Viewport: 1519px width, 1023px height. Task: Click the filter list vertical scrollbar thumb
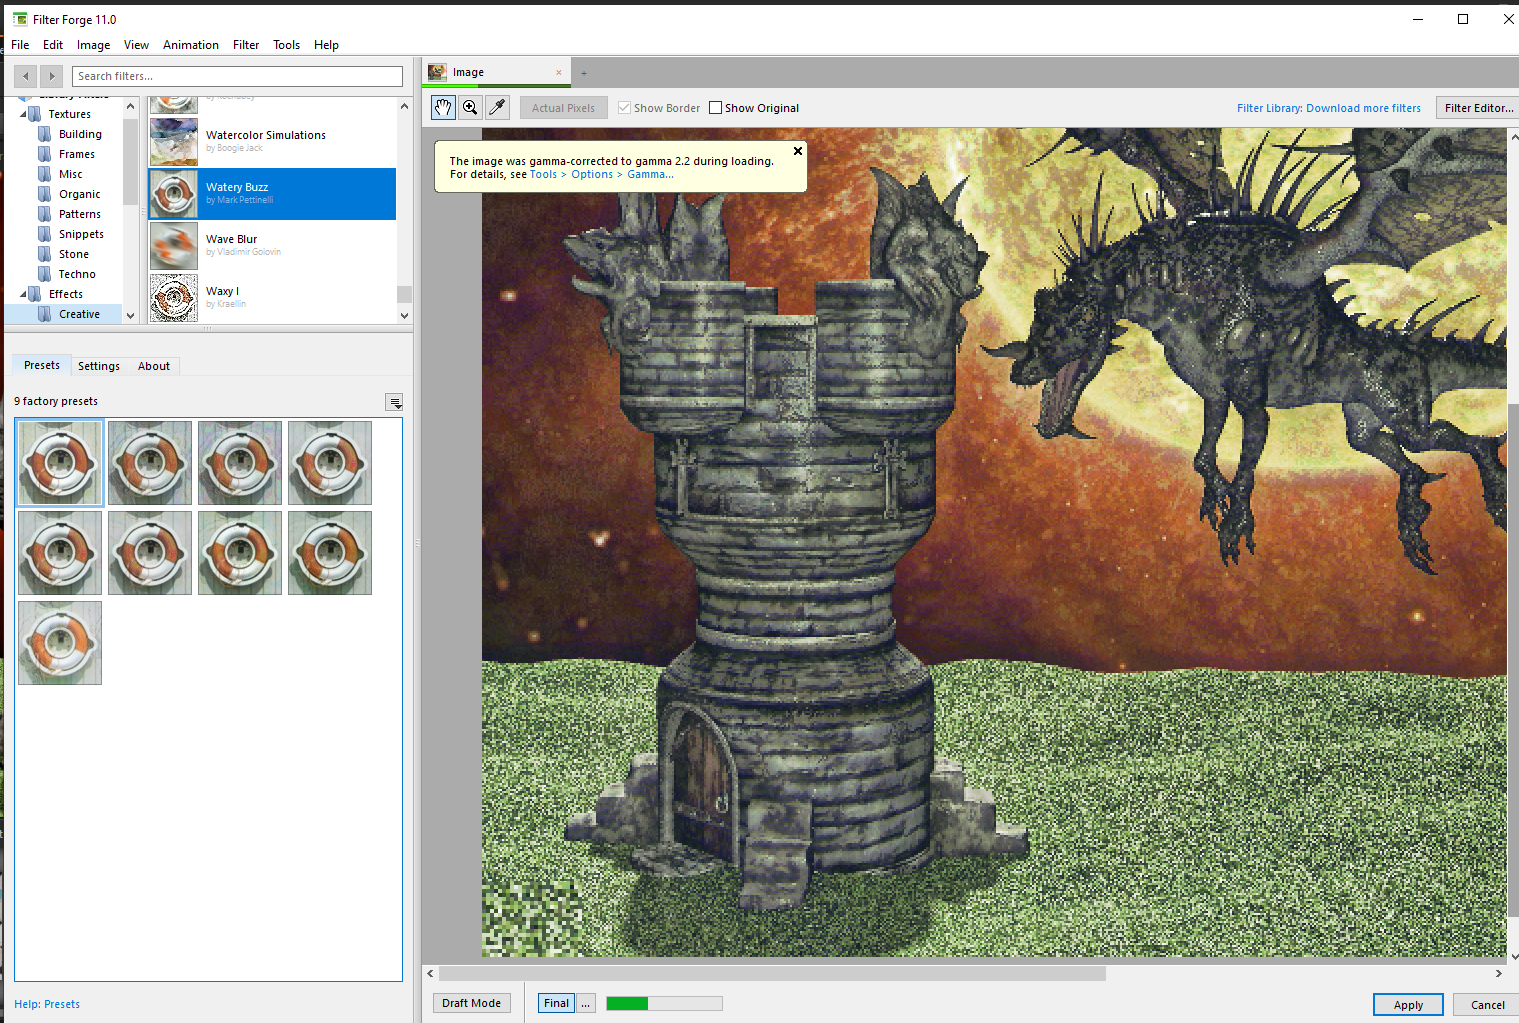[404, 294]
